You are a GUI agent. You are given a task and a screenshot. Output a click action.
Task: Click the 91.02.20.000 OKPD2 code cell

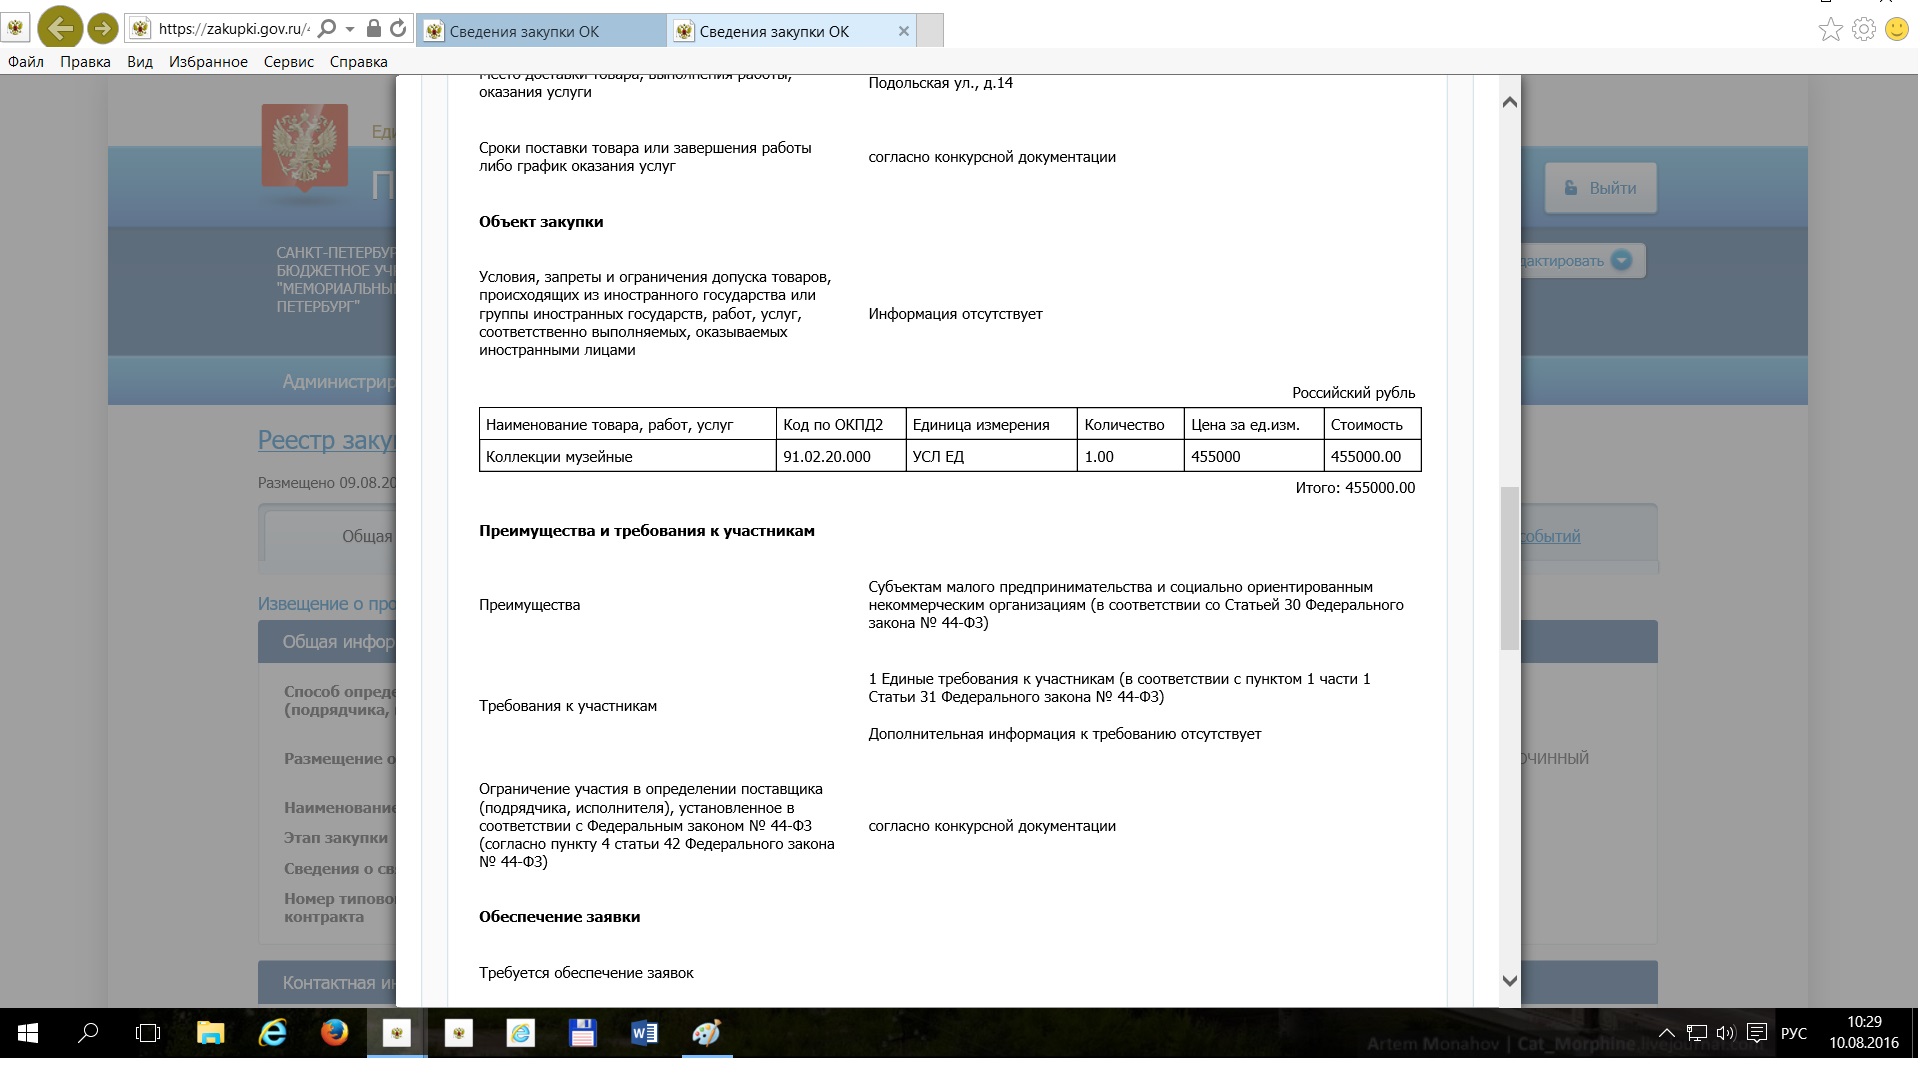point(841,456)
